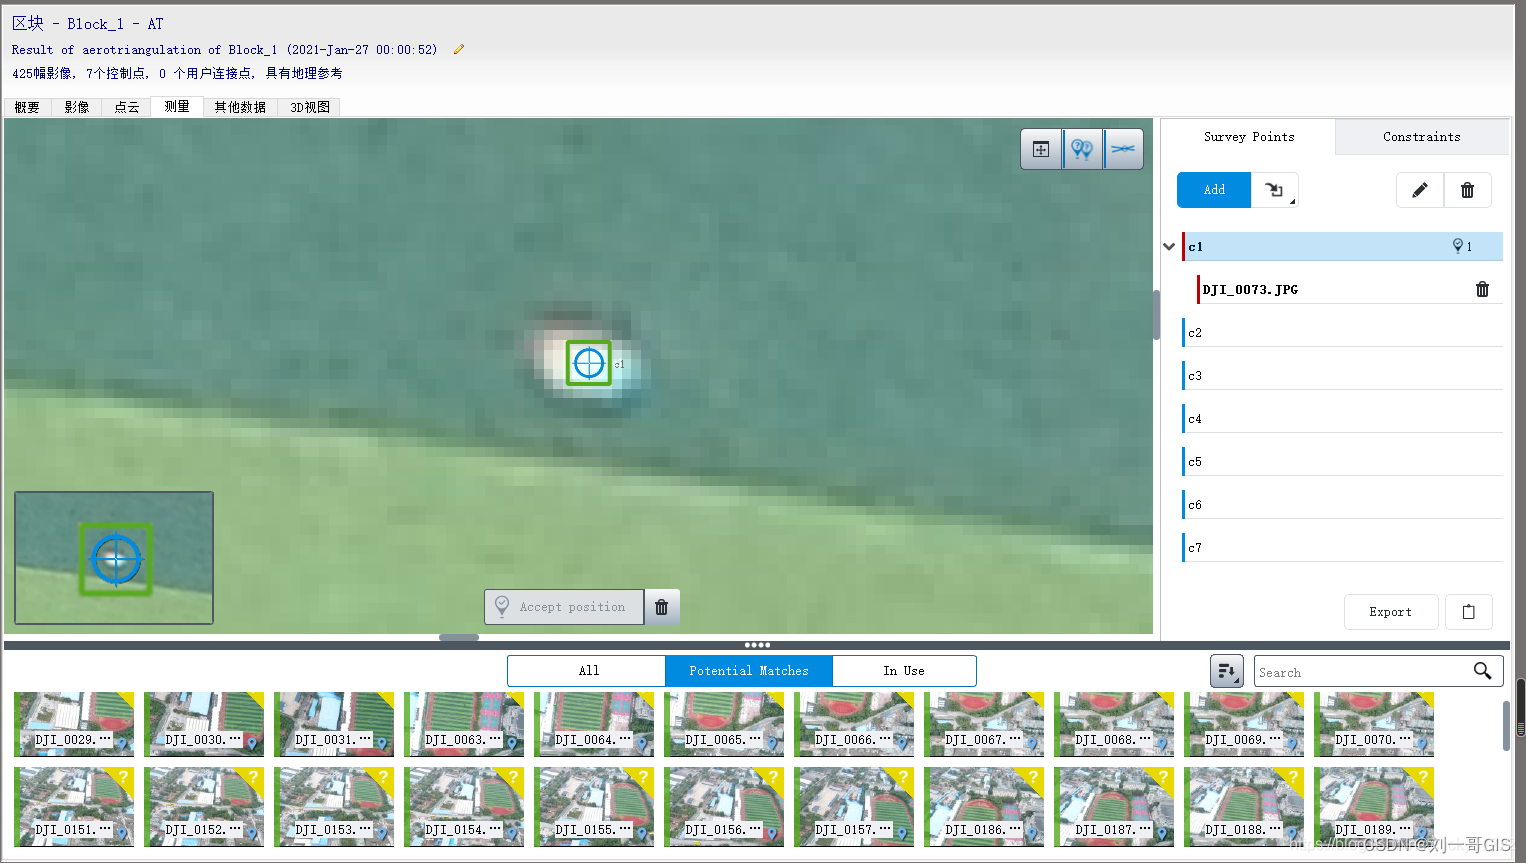Select the DJI_0065 photo thumbnail

pyautogui.click(x=723, y=724)
